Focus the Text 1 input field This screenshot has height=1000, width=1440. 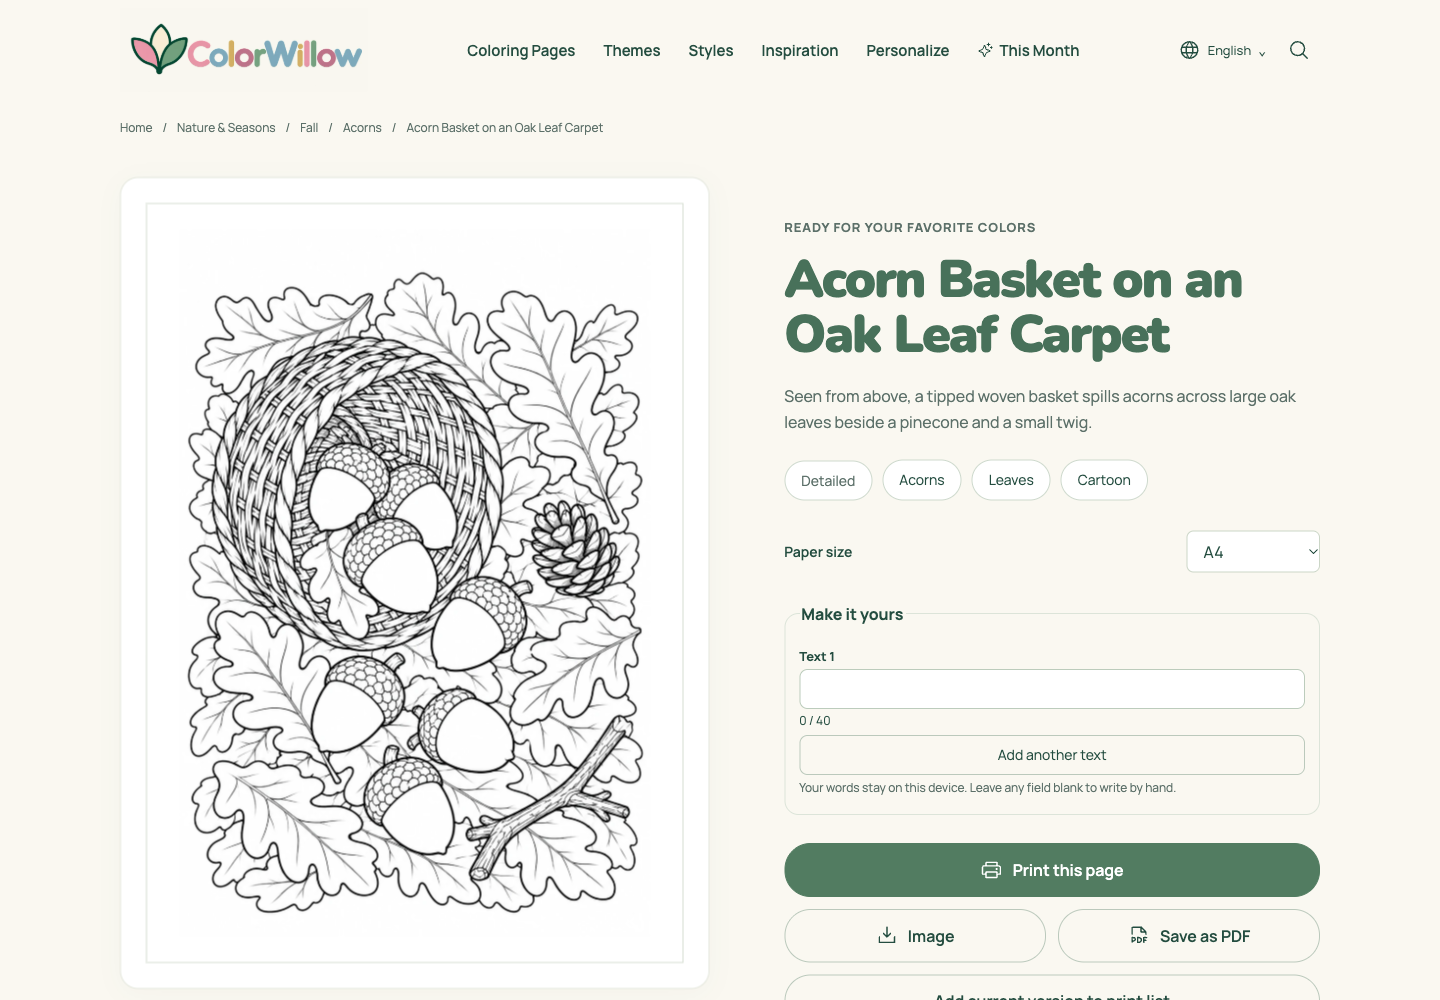click(1052, 689)
